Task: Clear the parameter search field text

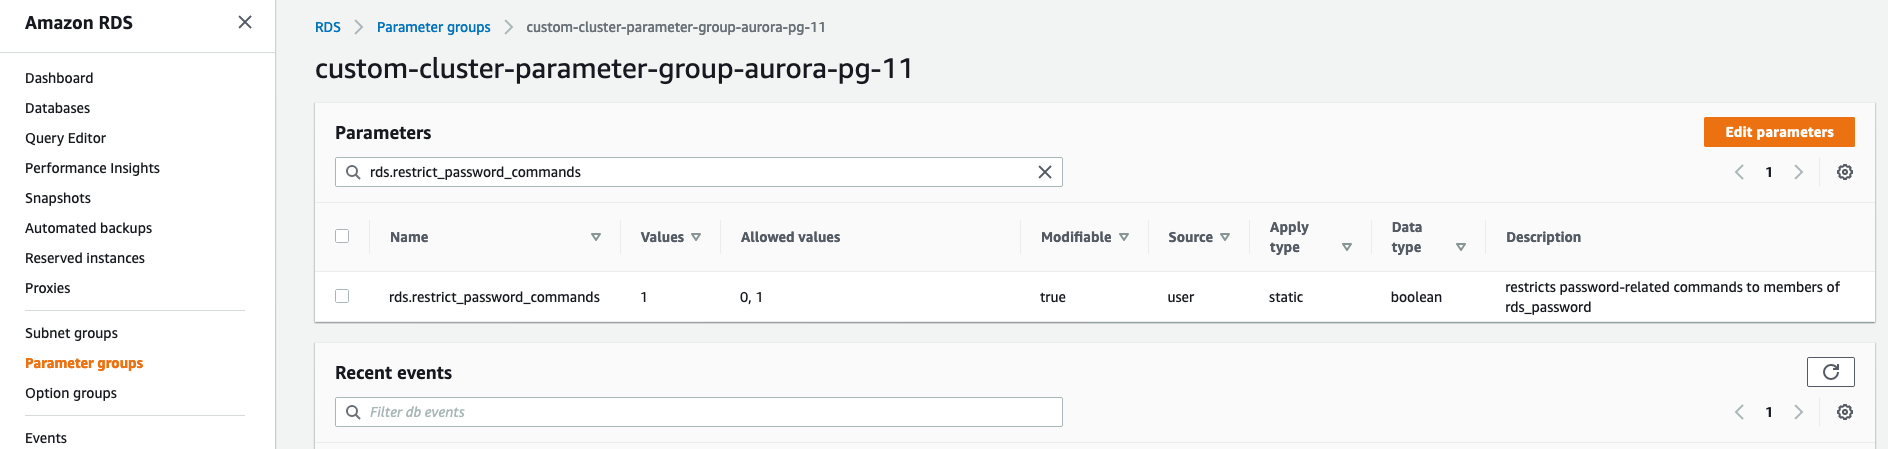Action: 1045,172
